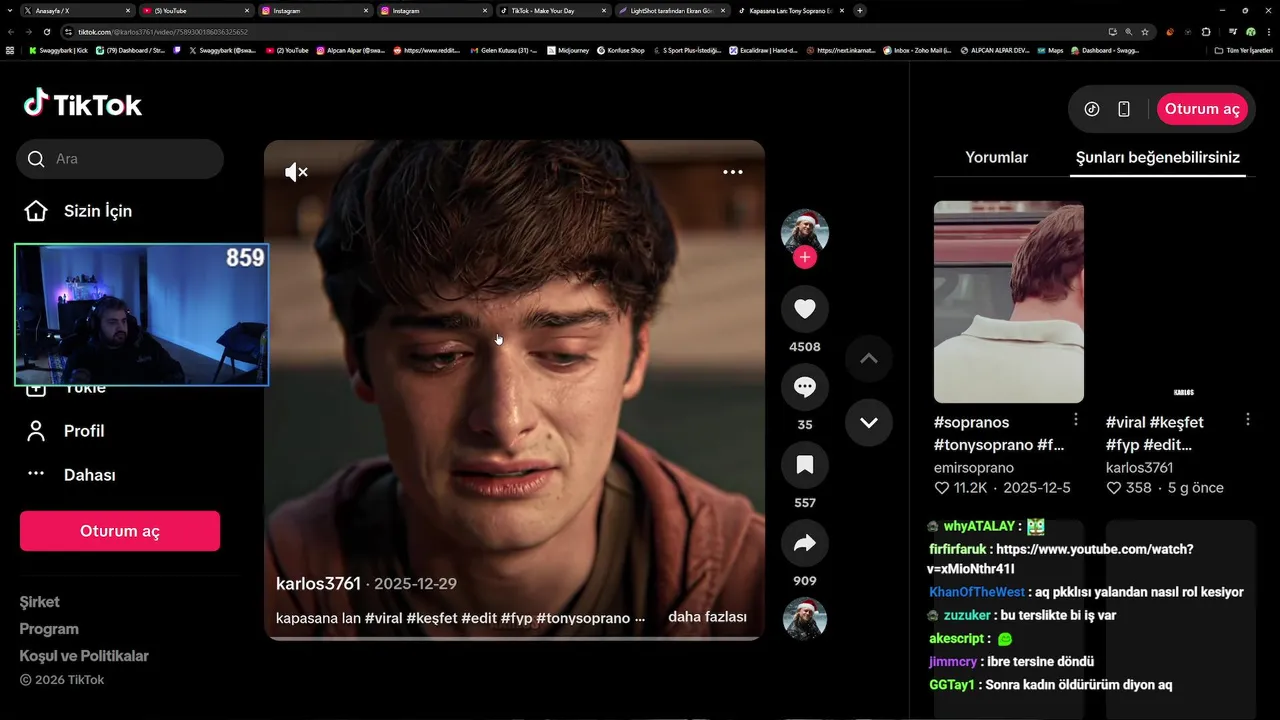Expand the Şirket footer section
1280x720 pixels.
(x=40, y=602)
